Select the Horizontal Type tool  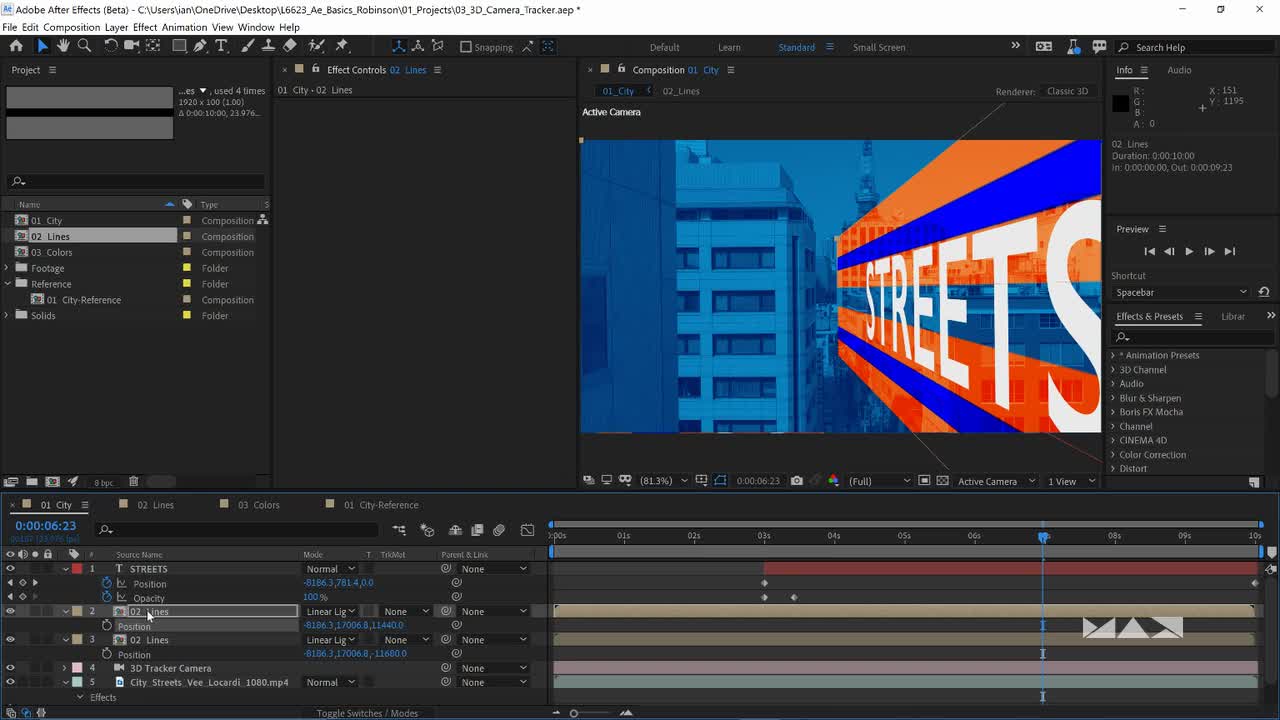[222, 46]
